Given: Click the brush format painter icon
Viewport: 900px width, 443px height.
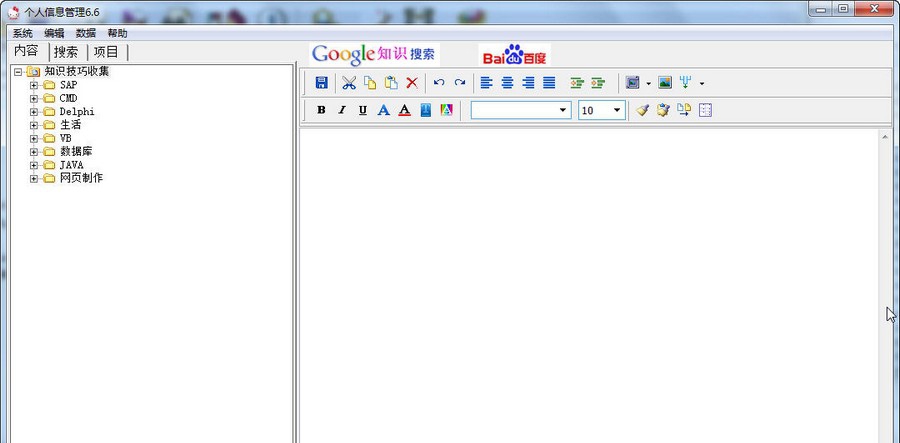Looking at the screenshot, I should coord(642,110).
